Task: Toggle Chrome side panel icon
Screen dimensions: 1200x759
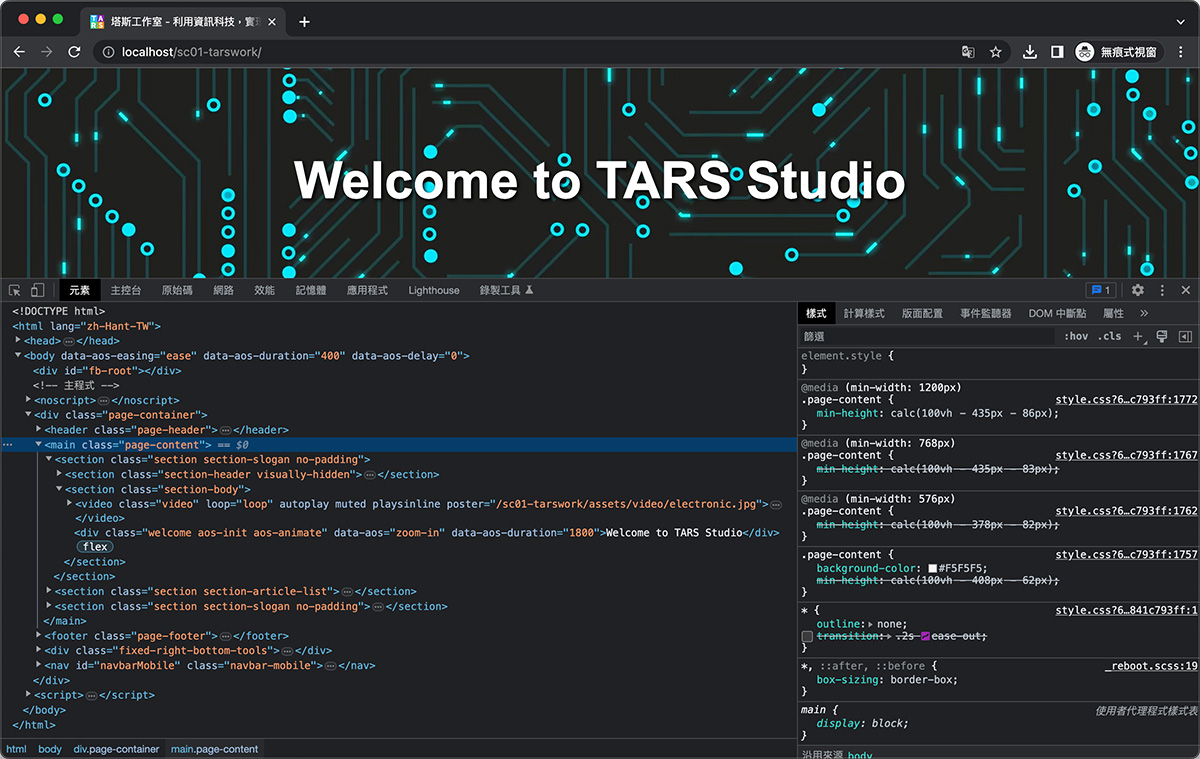Action: pos(1057,52)
